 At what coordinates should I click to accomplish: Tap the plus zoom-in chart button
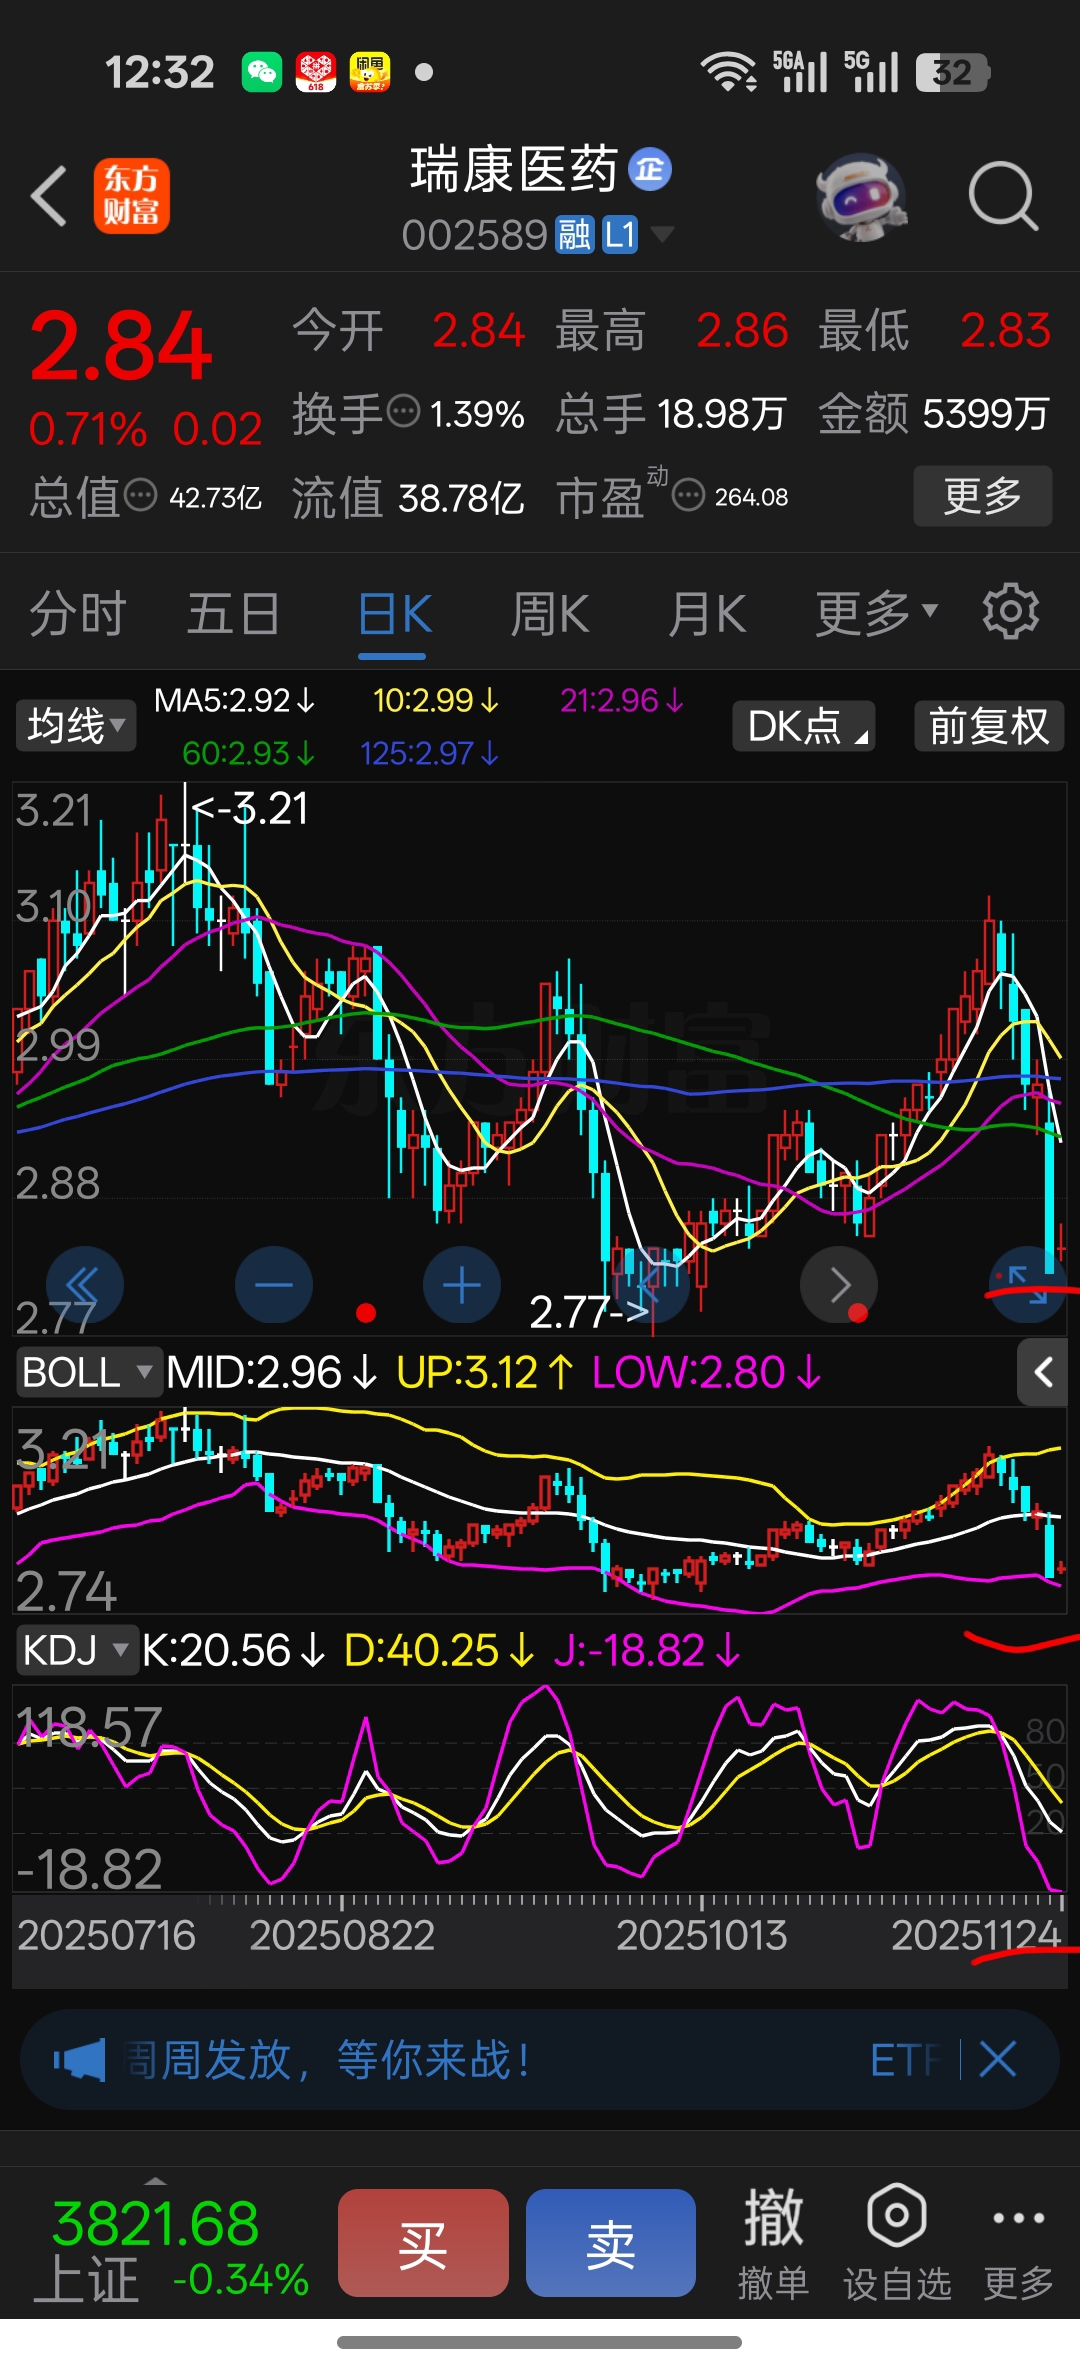[462, 1285]
